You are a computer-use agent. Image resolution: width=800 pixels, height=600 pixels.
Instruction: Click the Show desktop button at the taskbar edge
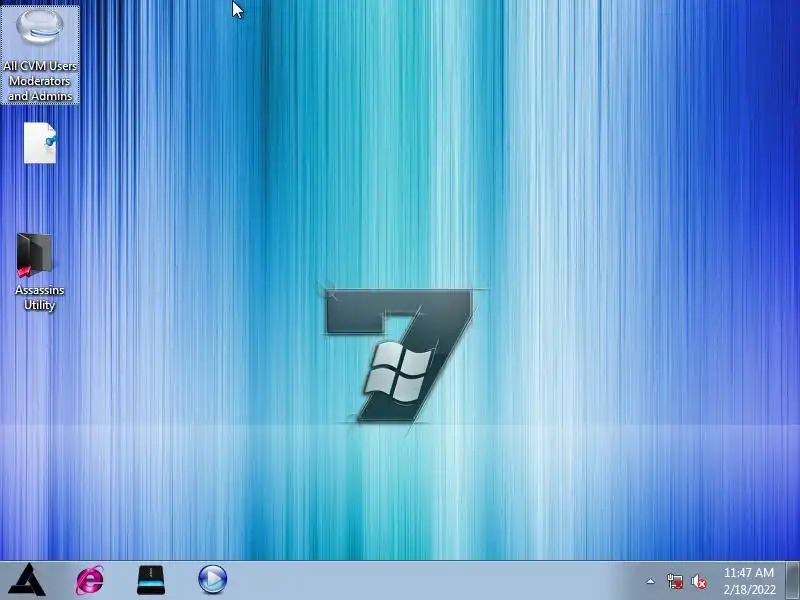[x=793, y=581]
